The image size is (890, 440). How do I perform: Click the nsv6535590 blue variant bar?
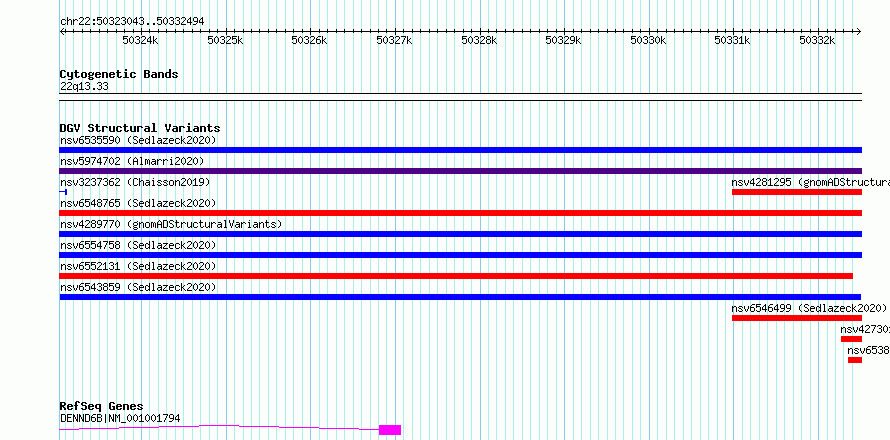tap(460, 150)
